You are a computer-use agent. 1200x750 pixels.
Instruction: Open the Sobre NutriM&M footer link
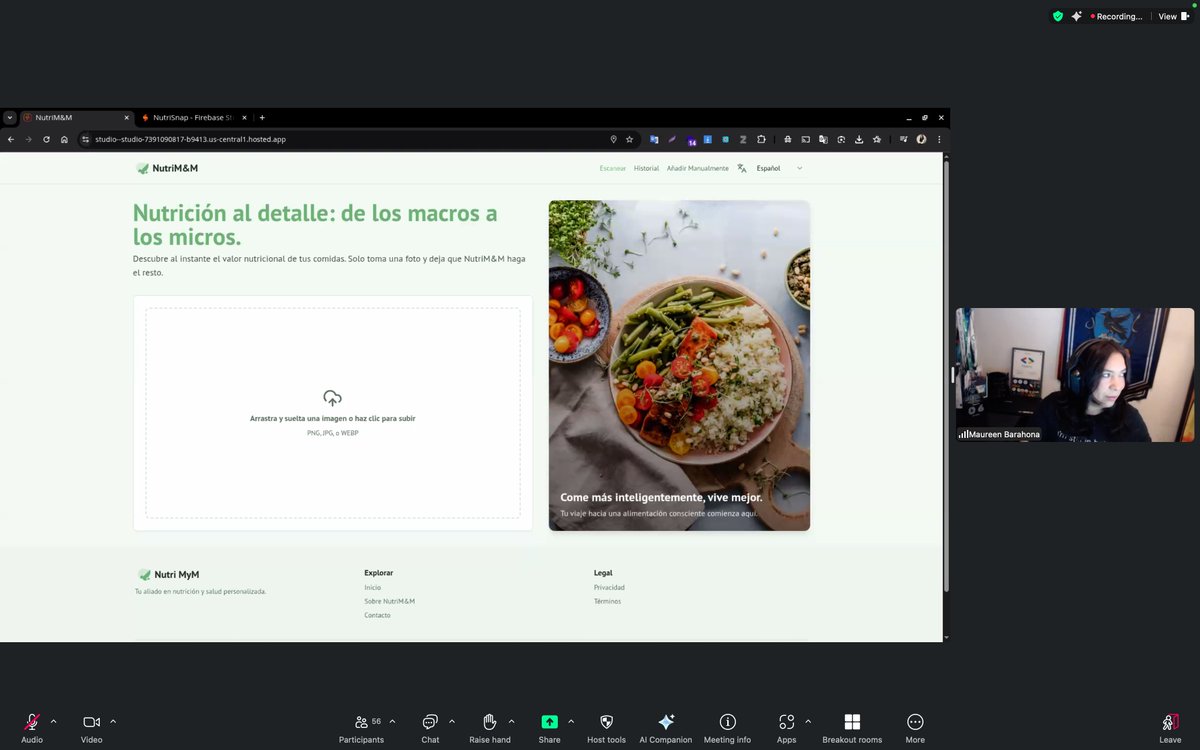coord(389,602)
